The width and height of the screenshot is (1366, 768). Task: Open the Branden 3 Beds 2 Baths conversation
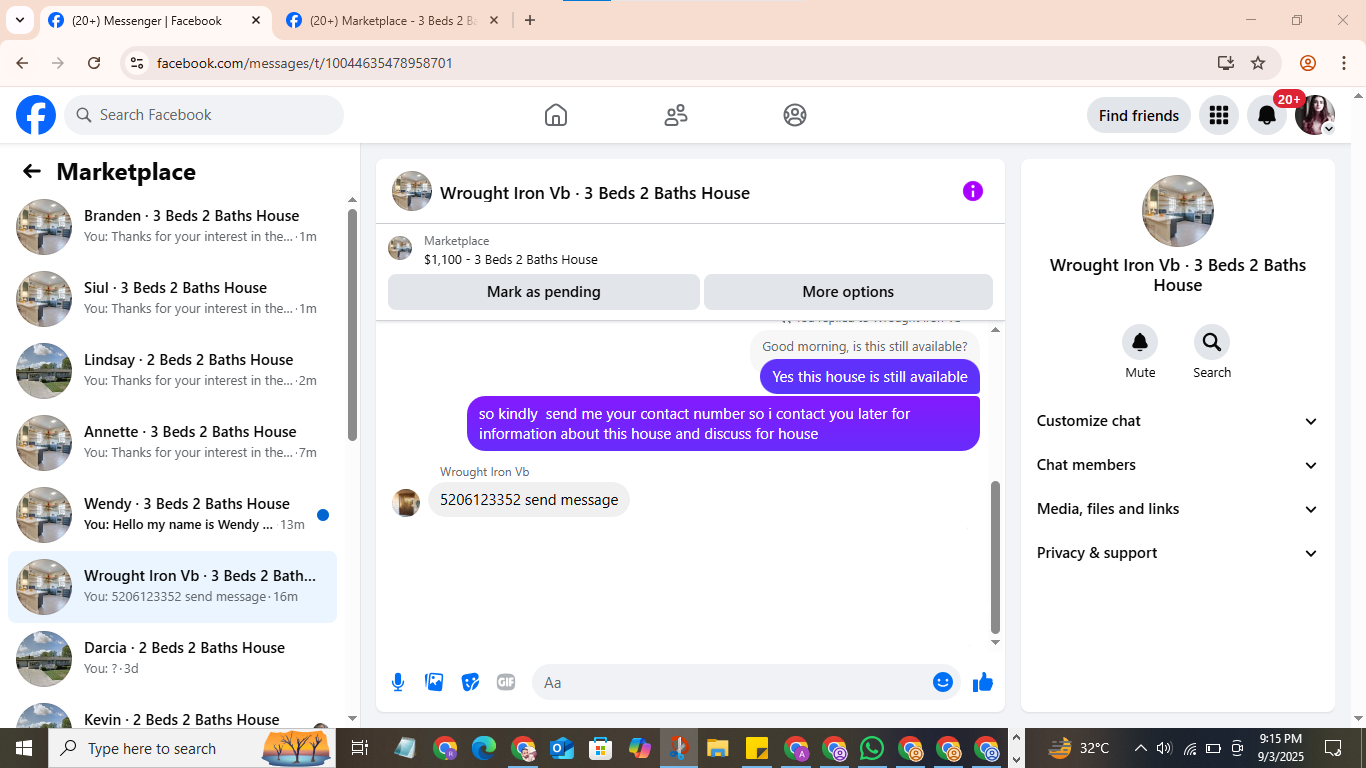172,227
